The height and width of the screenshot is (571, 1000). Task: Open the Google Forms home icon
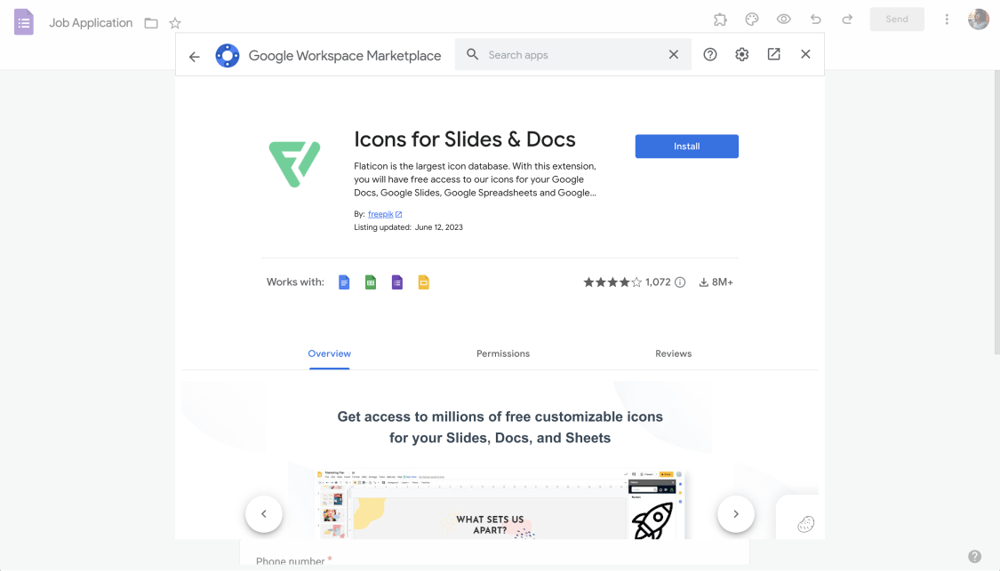coord(24,22)
